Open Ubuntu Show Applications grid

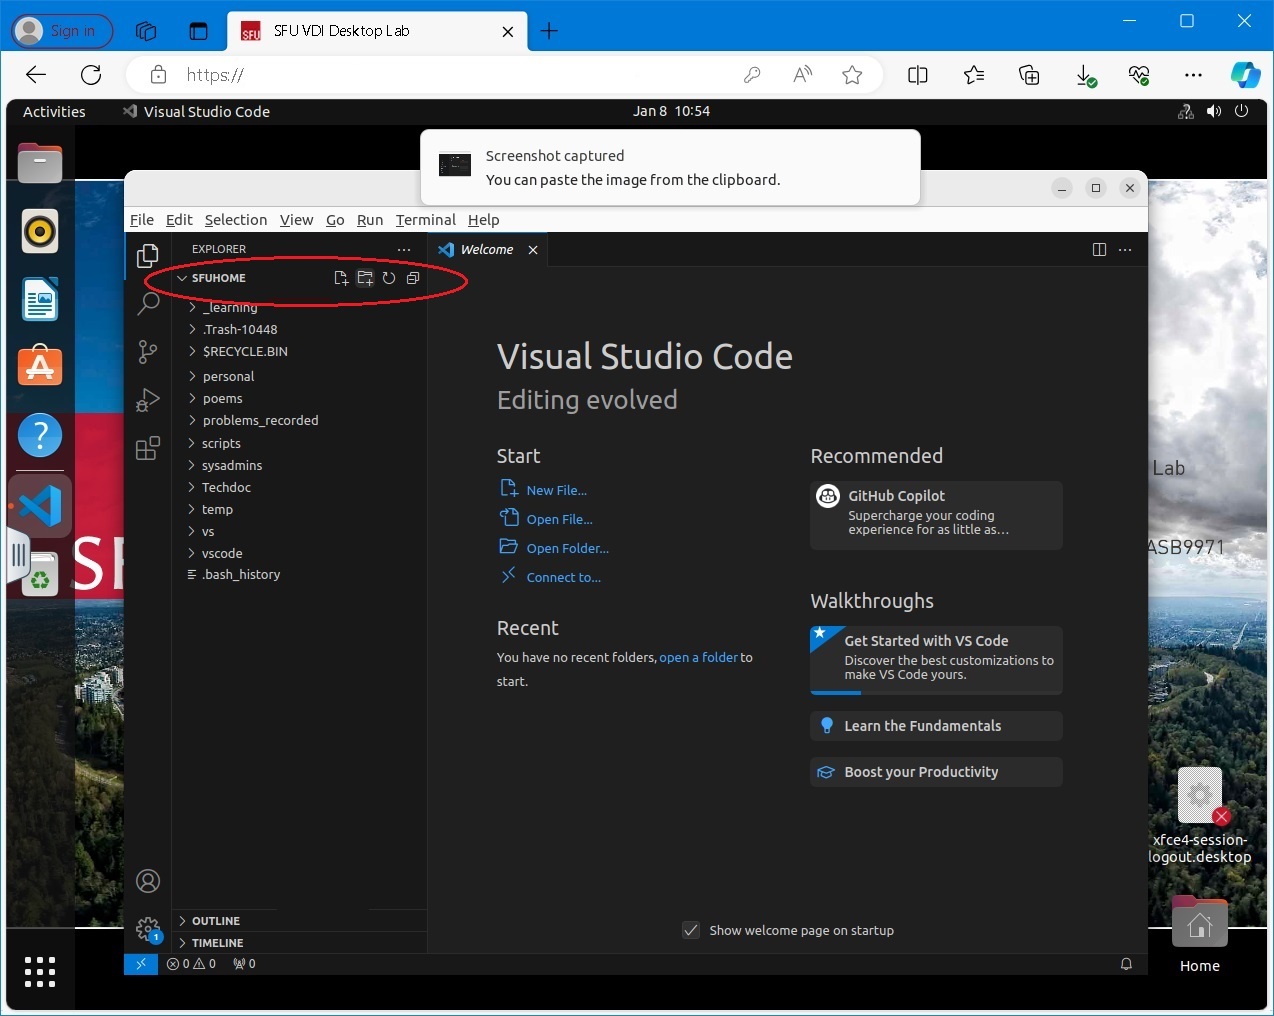point(40,972)
